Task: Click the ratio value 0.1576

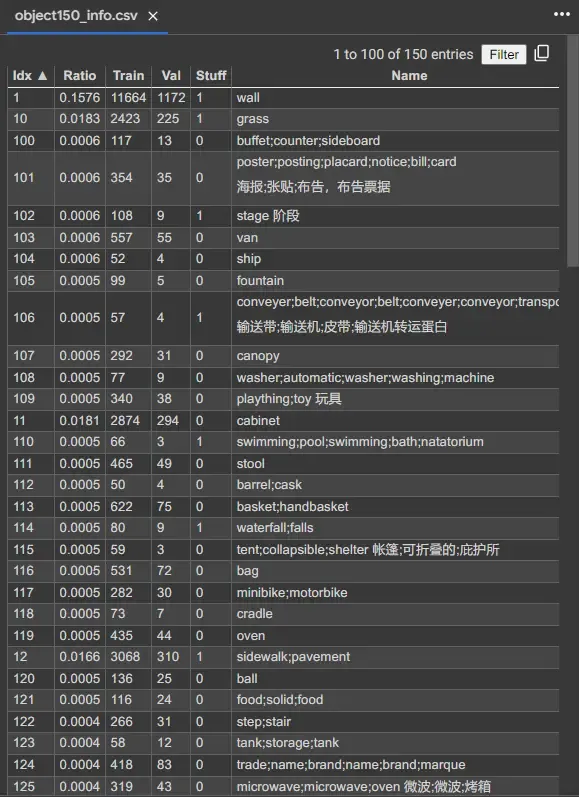Action: pyautogui.click(x=79, y=98)
